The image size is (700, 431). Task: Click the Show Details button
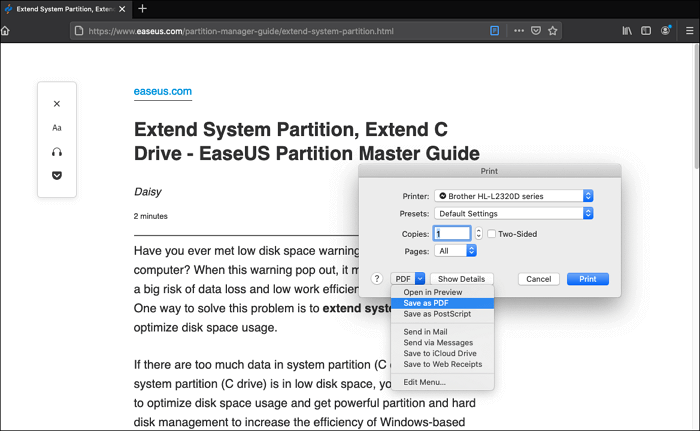pos(462,279)
